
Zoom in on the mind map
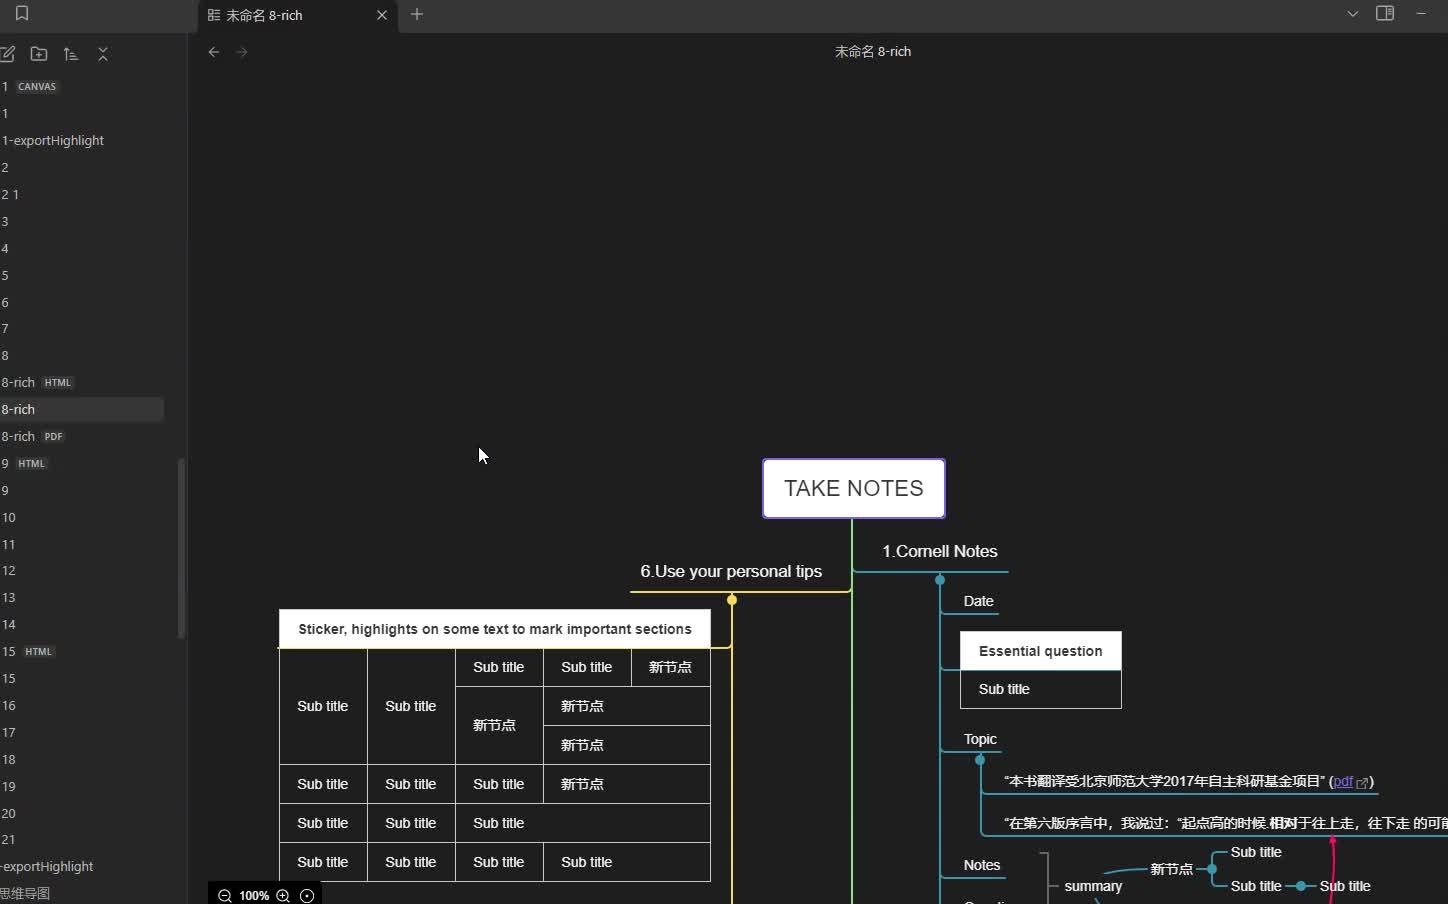pos(283,895)
